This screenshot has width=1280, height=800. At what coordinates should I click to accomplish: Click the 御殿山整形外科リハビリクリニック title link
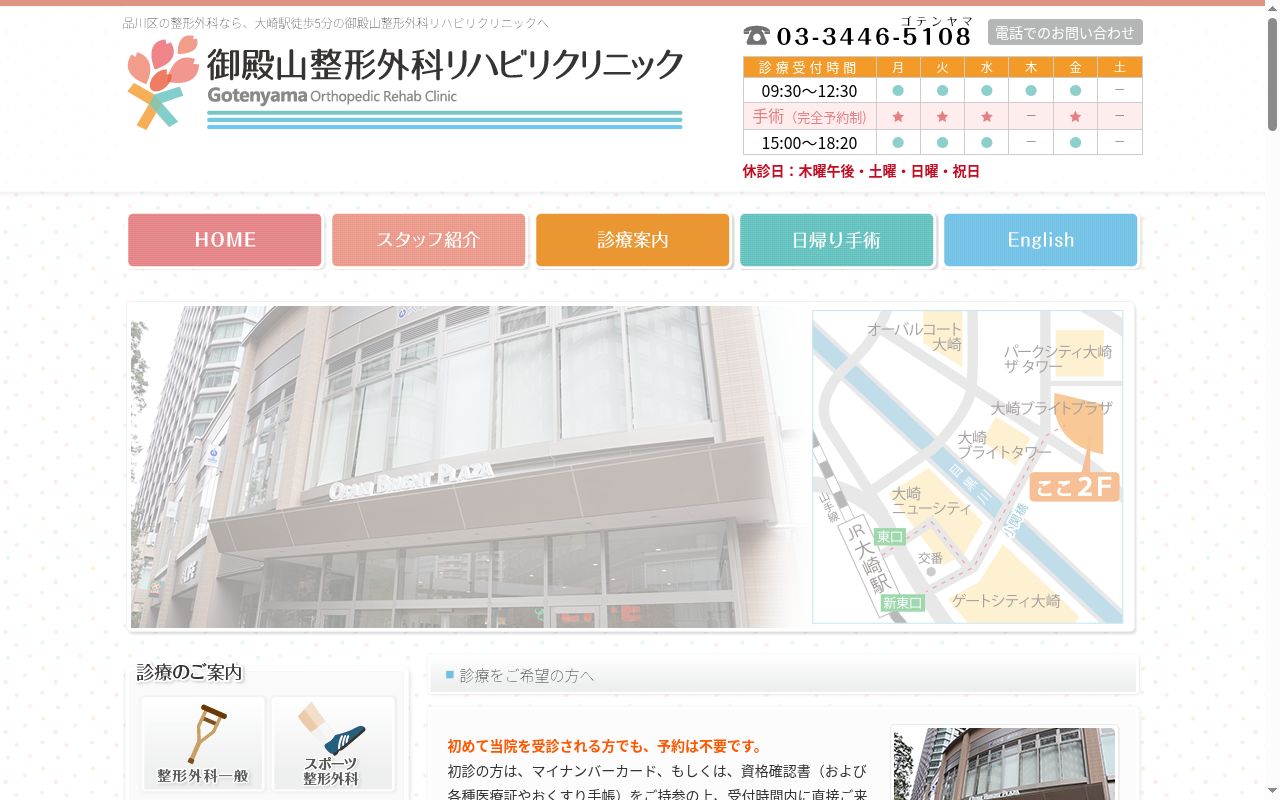tap(445, 65)
